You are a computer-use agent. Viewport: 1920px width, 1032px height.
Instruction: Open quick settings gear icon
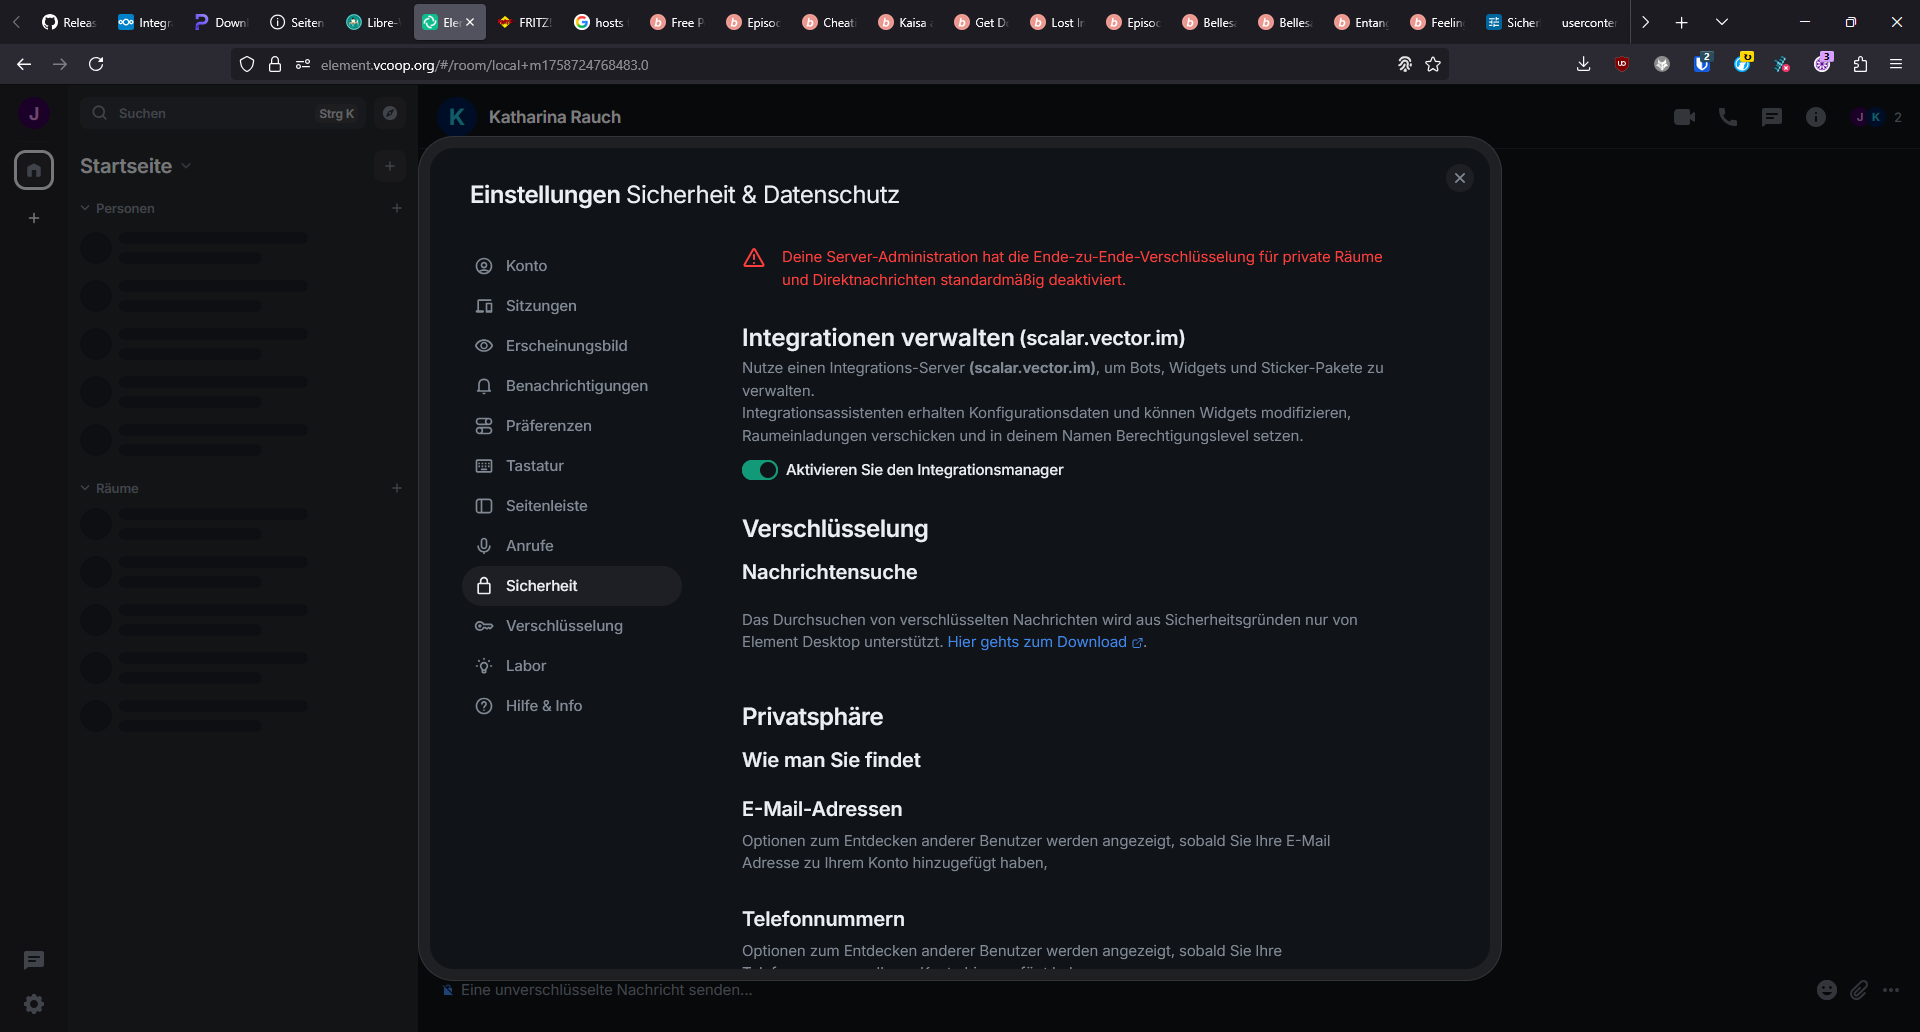coord(34,1004)
